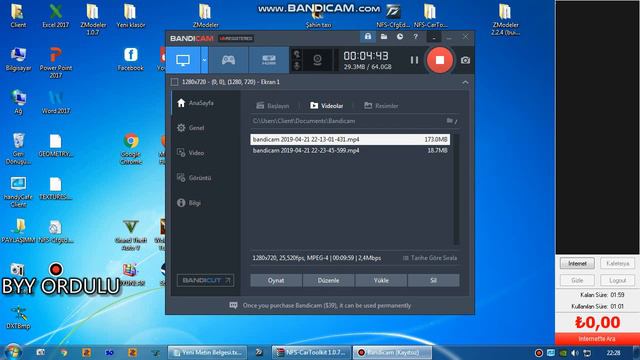Toggle the 1280x720 Ekran 1 checkbox

(x=175, y=82)
